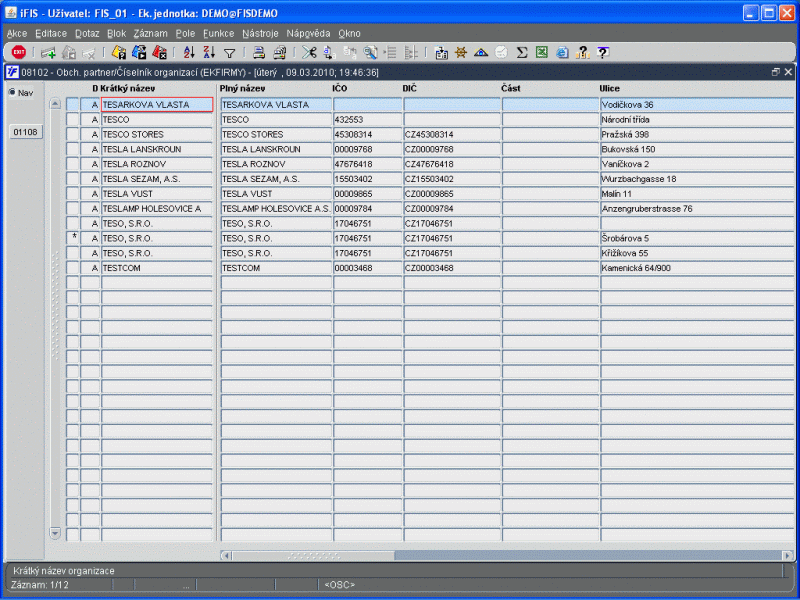Tick the selection box for TESARKOVA VLASTA row

point(72,105)
